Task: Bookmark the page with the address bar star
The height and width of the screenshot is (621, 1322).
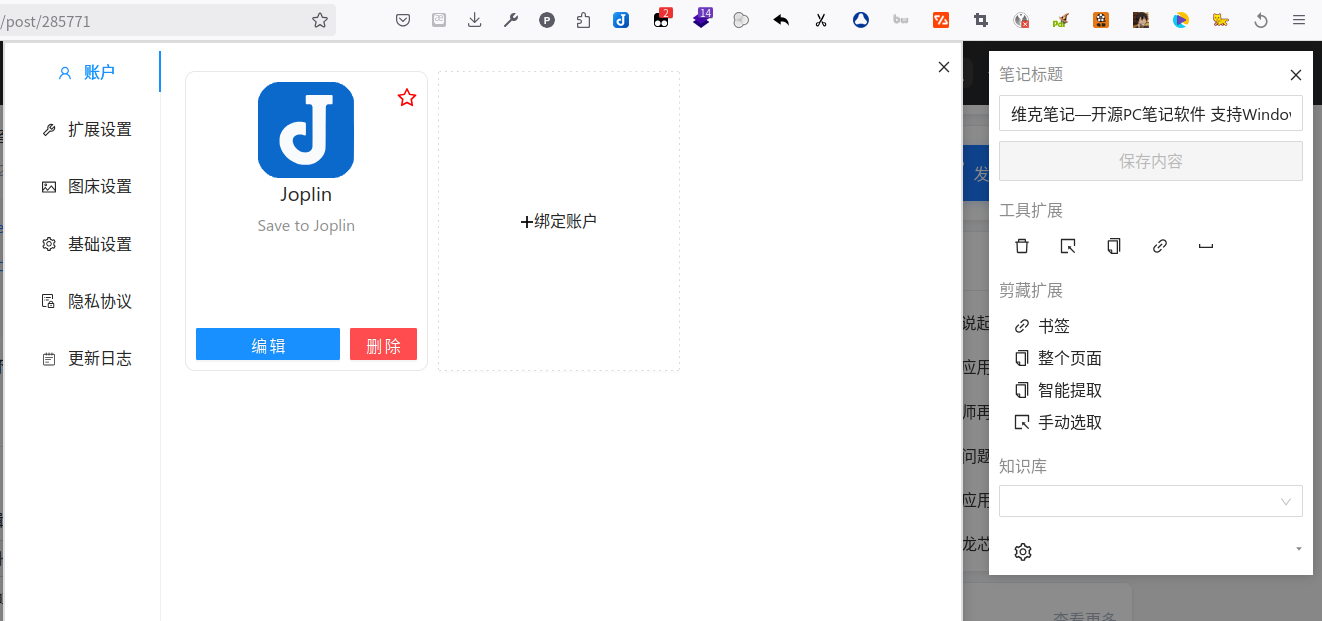Action: click(x=320, y=20)
